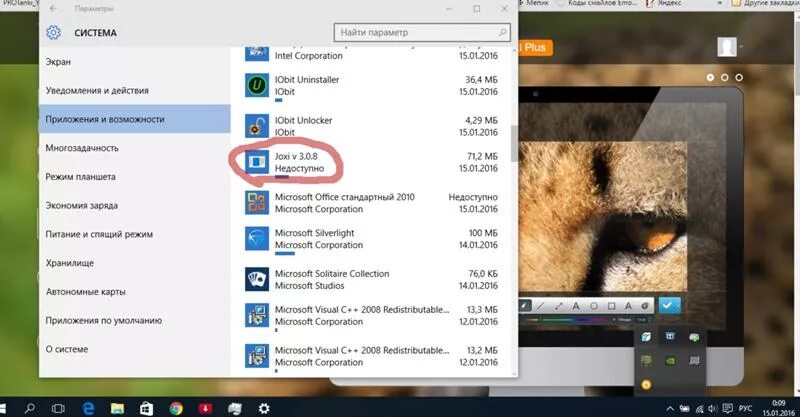800x417 pixels.
Task: Open Уведомления и действия section
Action: coord(97,90)
